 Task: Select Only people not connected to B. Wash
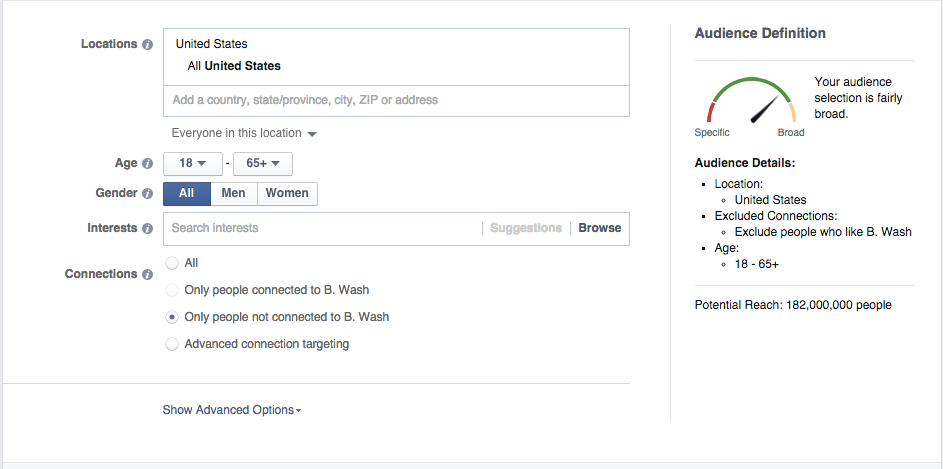tap(173, 317)
